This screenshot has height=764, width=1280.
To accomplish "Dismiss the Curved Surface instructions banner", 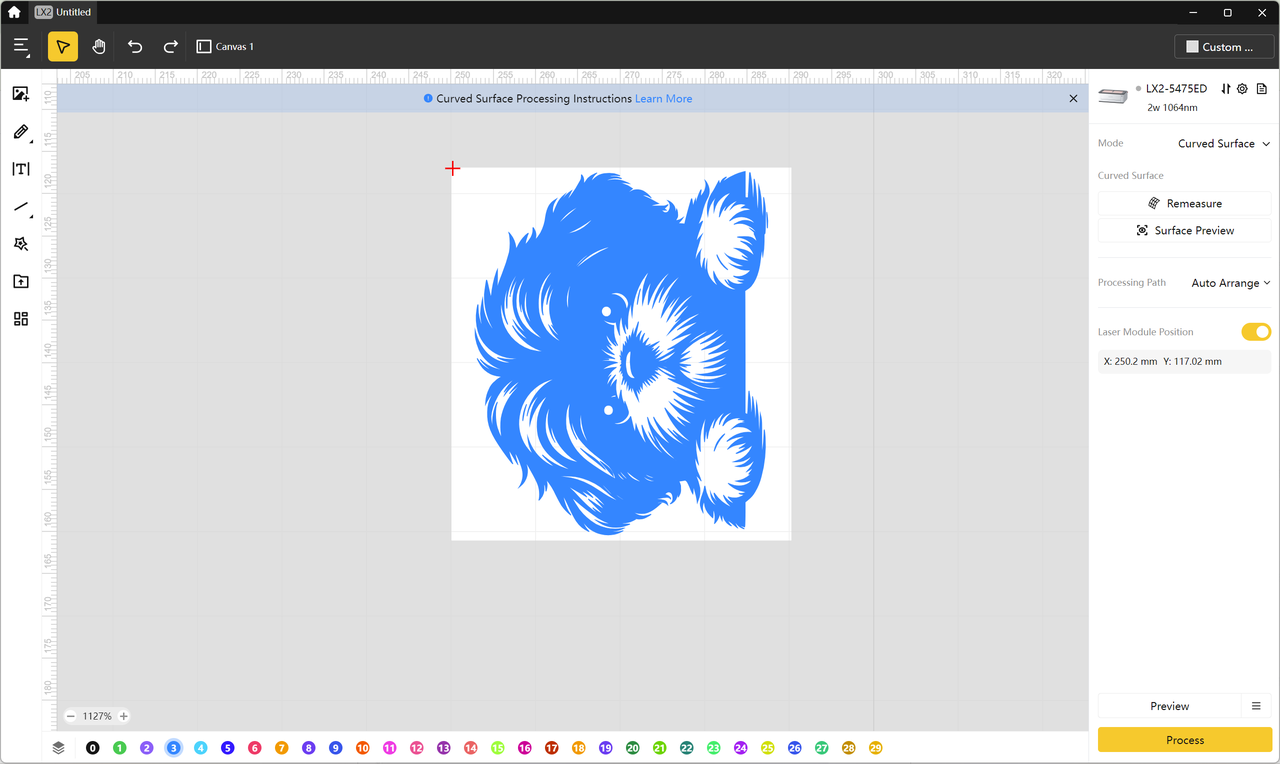I will [x=1073, y=99].
